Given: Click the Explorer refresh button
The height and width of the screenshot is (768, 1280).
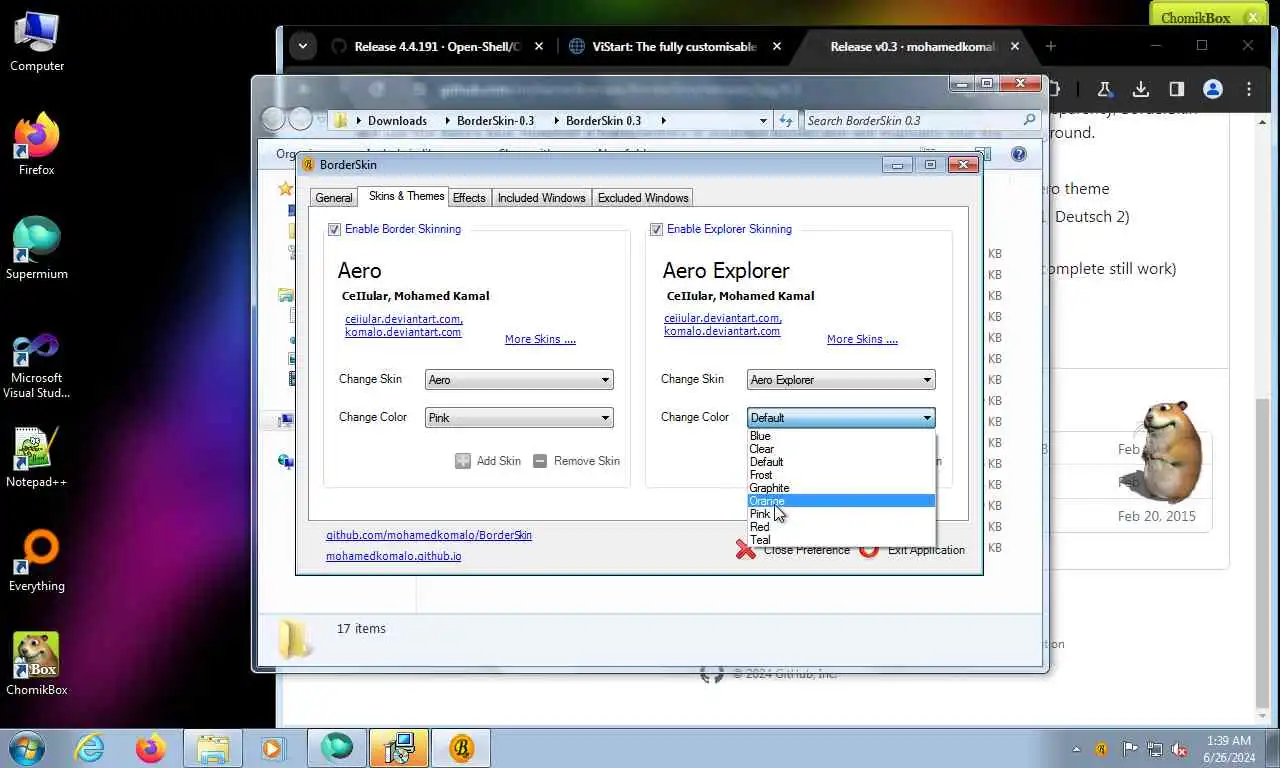Looking at the screenshot, I should pos(786,120).
